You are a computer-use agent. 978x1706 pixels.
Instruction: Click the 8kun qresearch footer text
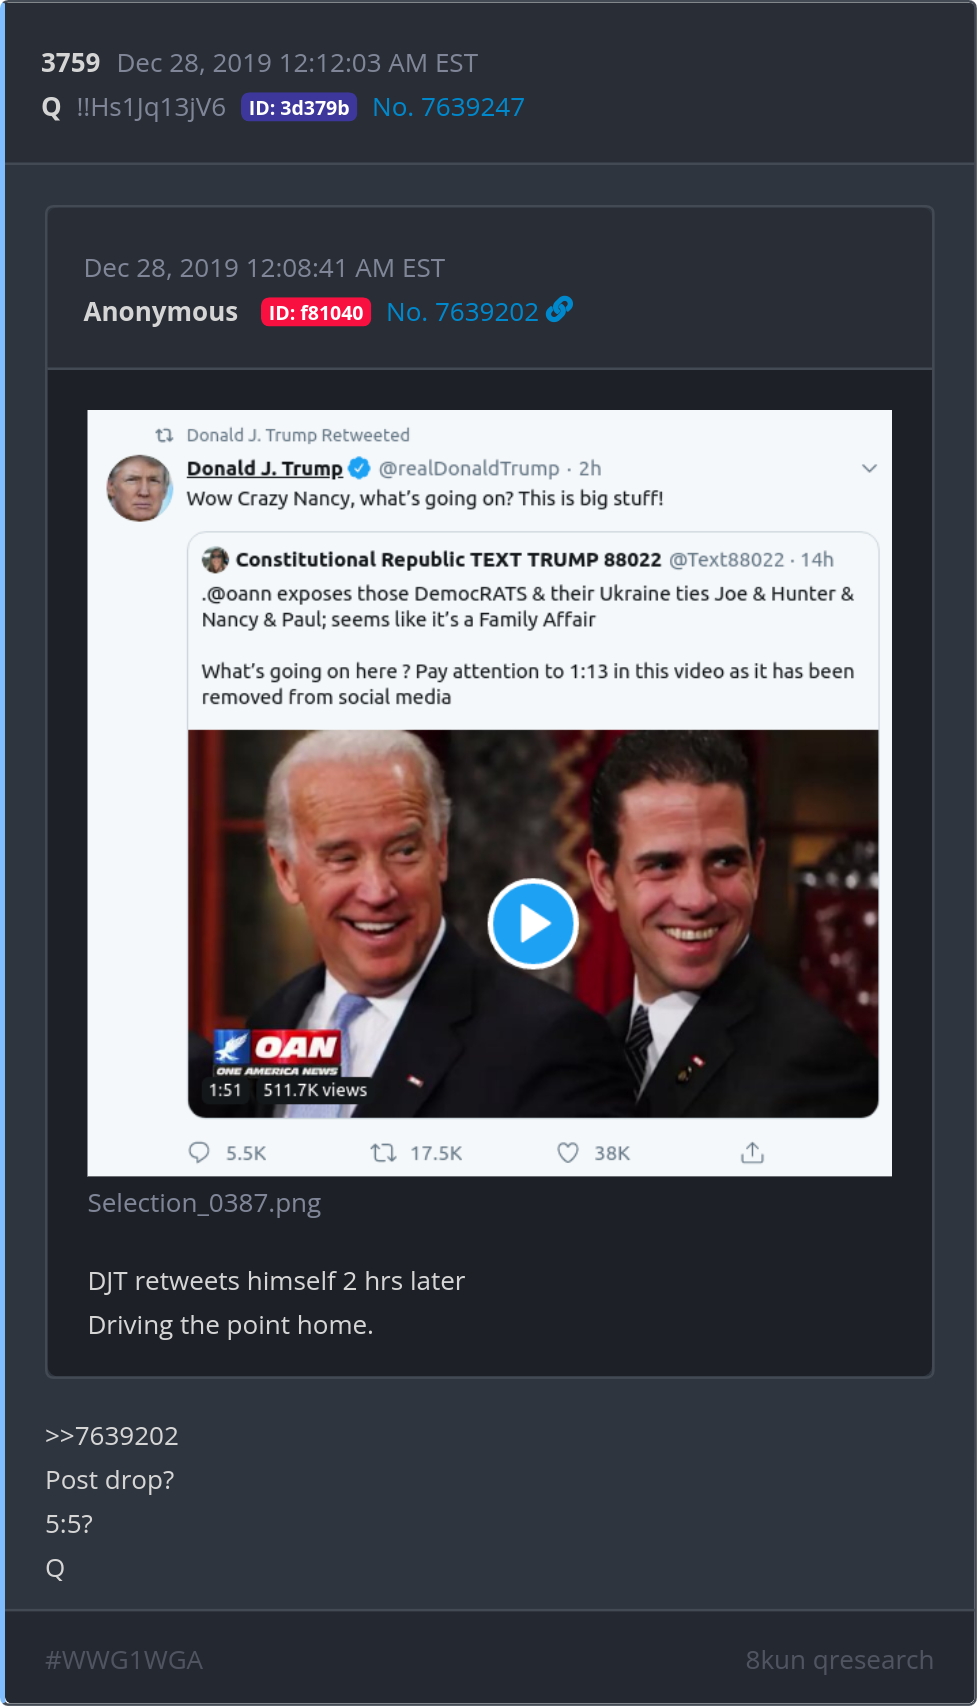click(x=839, y=1660)
